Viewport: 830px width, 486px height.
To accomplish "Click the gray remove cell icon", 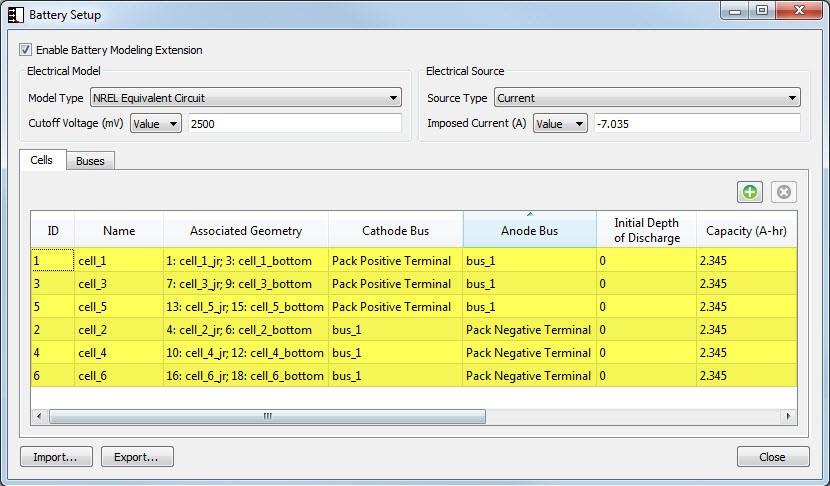I will 784,192.
